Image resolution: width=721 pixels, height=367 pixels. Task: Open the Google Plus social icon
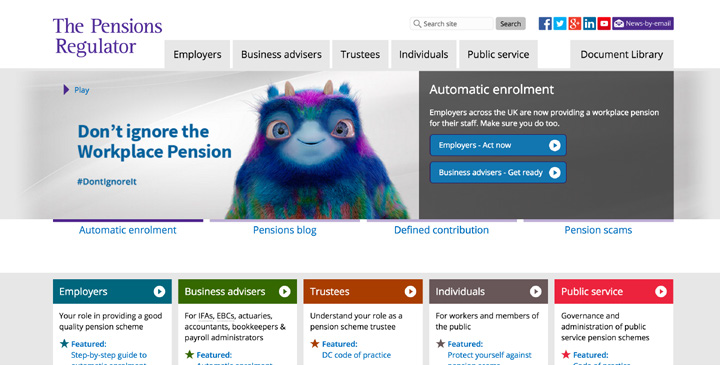574,23
